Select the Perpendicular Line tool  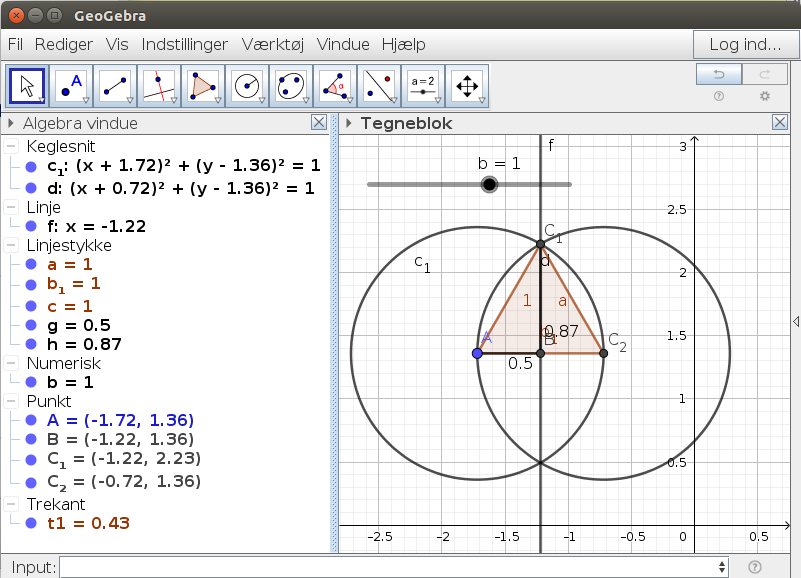[159, 86]
